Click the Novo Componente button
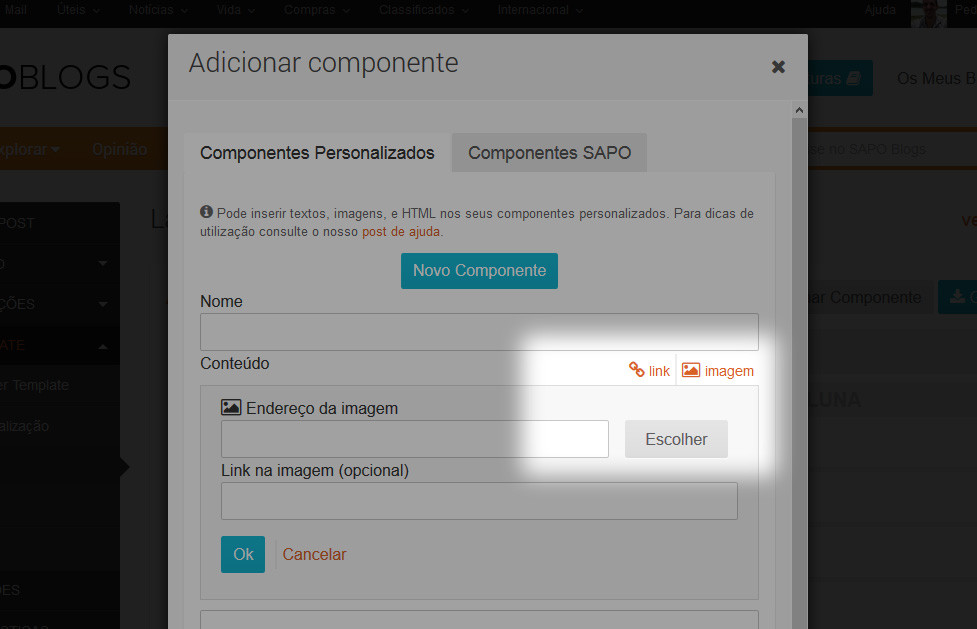Screen dimensions: 977x629 pos(479,270)
